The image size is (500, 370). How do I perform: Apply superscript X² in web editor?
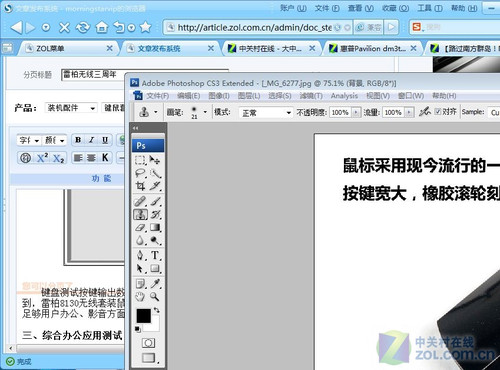(42, 157)
